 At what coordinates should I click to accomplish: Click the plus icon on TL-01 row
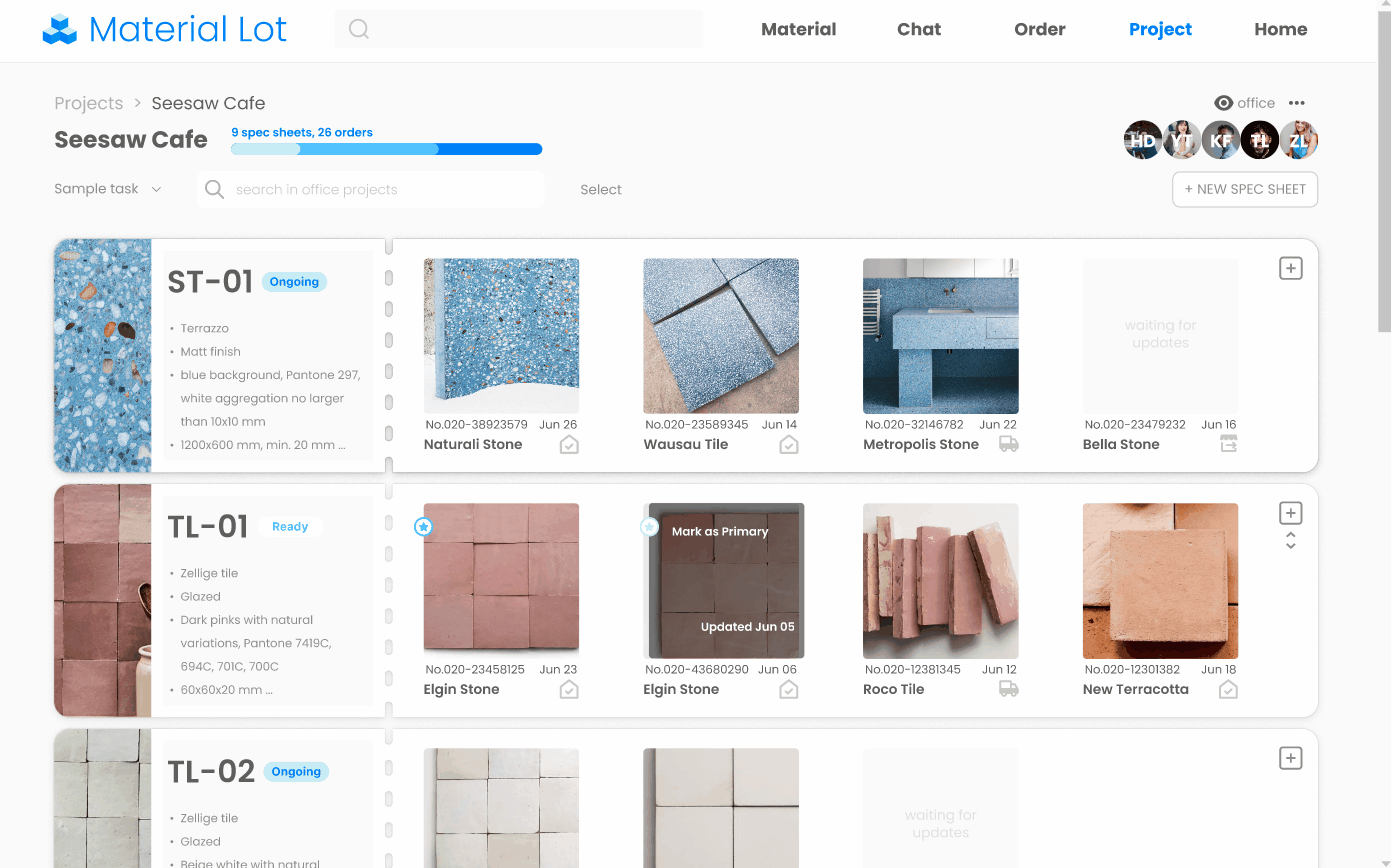click(1291, 513)
